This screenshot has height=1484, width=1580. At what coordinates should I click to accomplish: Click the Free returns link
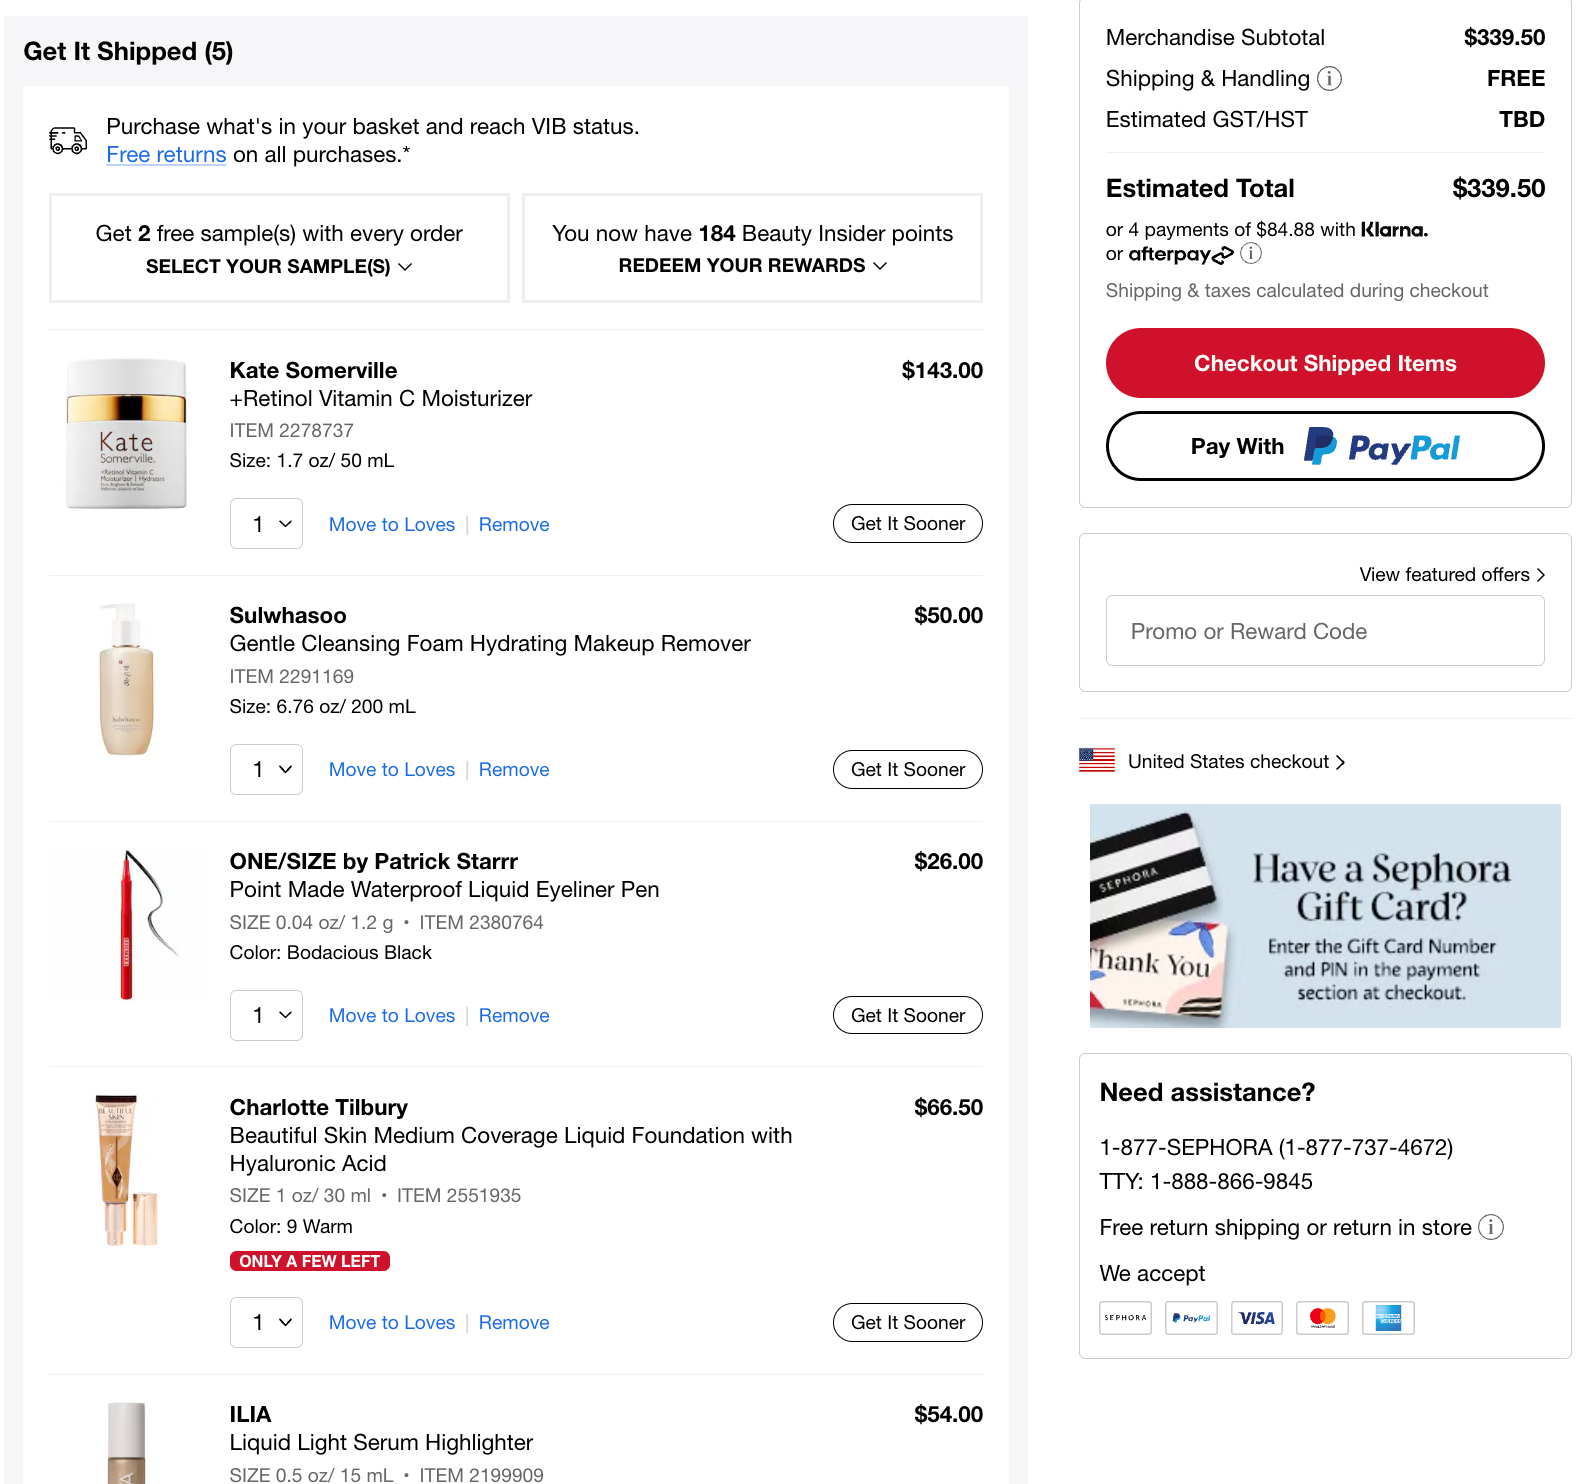click(166, 155)
